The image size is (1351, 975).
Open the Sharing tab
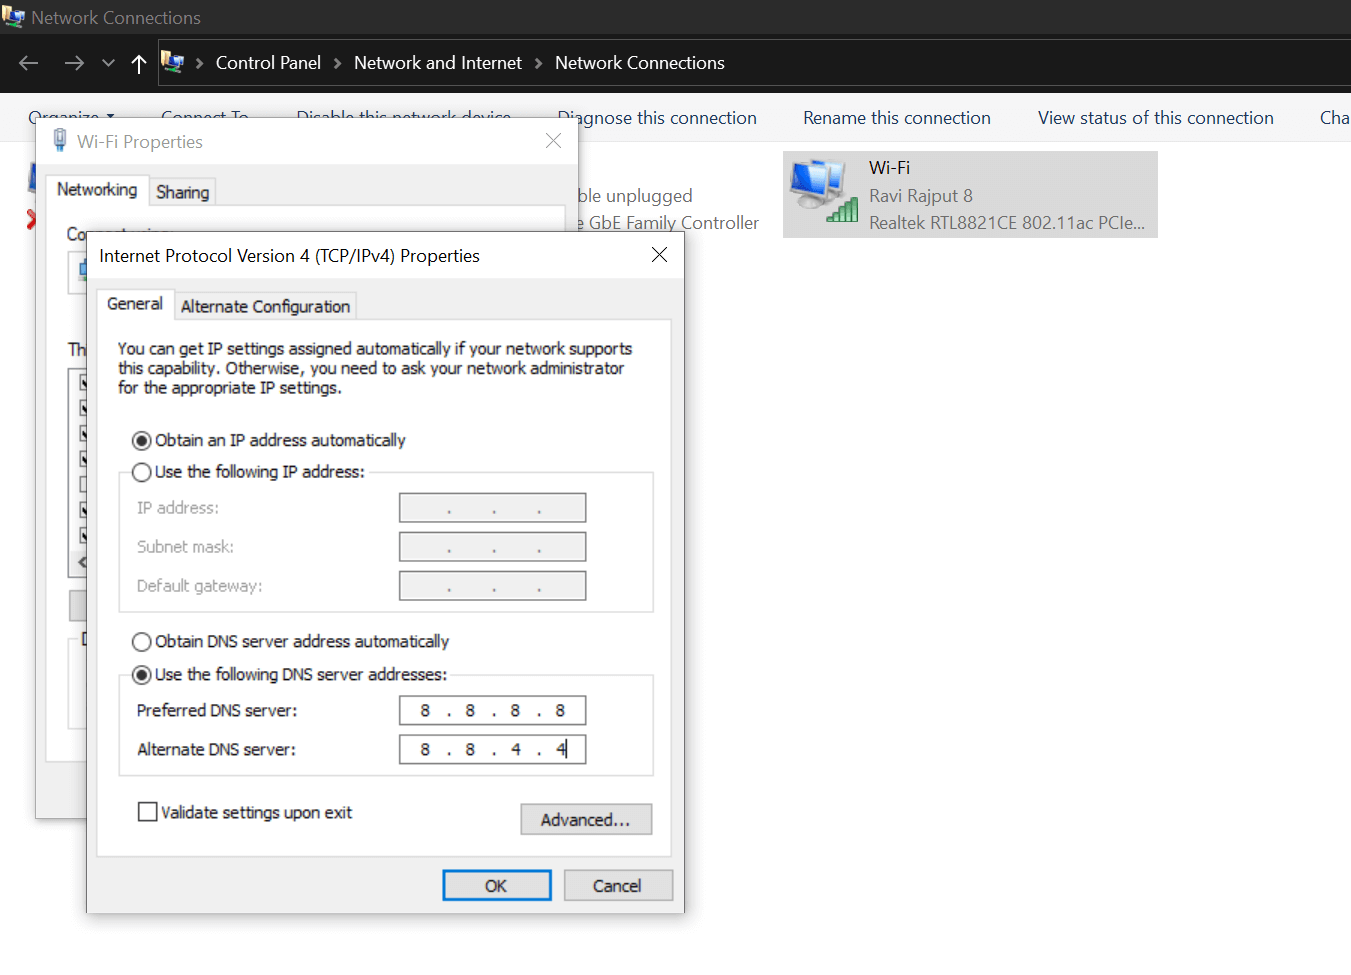tap(182, 192)
